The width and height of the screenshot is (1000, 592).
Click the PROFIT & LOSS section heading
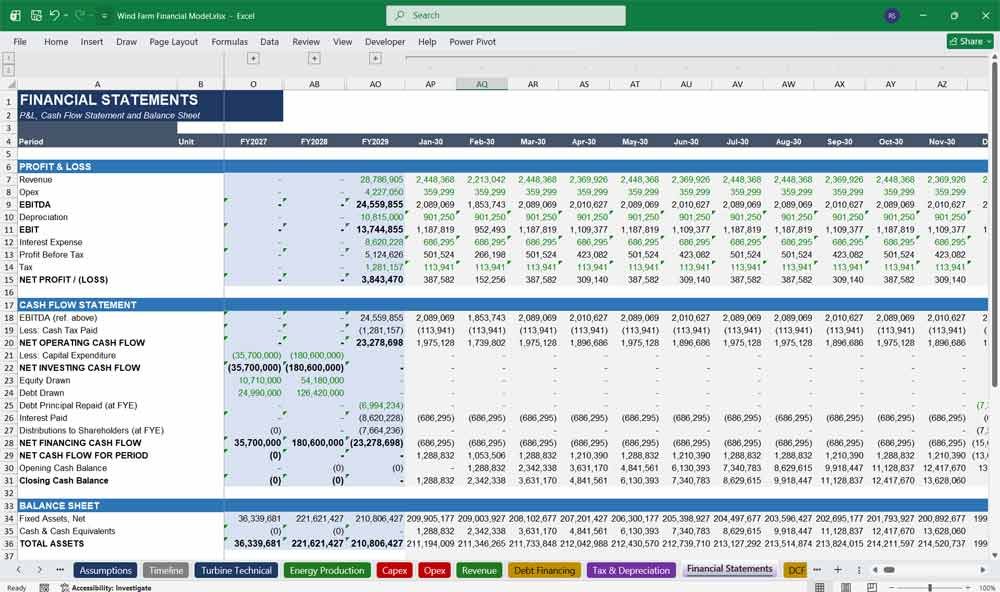(x=55, y=166)
